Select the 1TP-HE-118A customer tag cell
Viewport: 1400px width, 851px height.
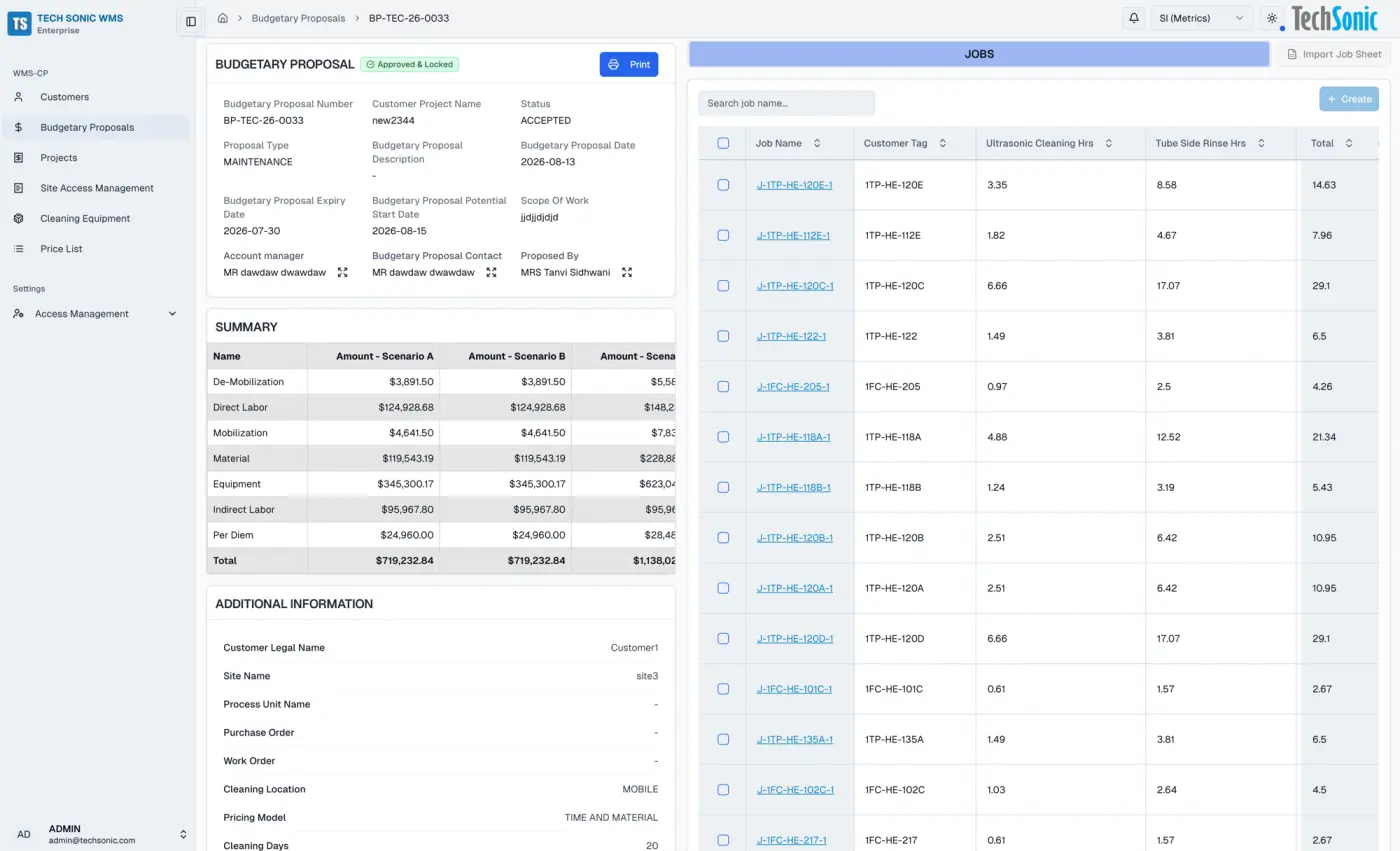[x=914, y=437]
